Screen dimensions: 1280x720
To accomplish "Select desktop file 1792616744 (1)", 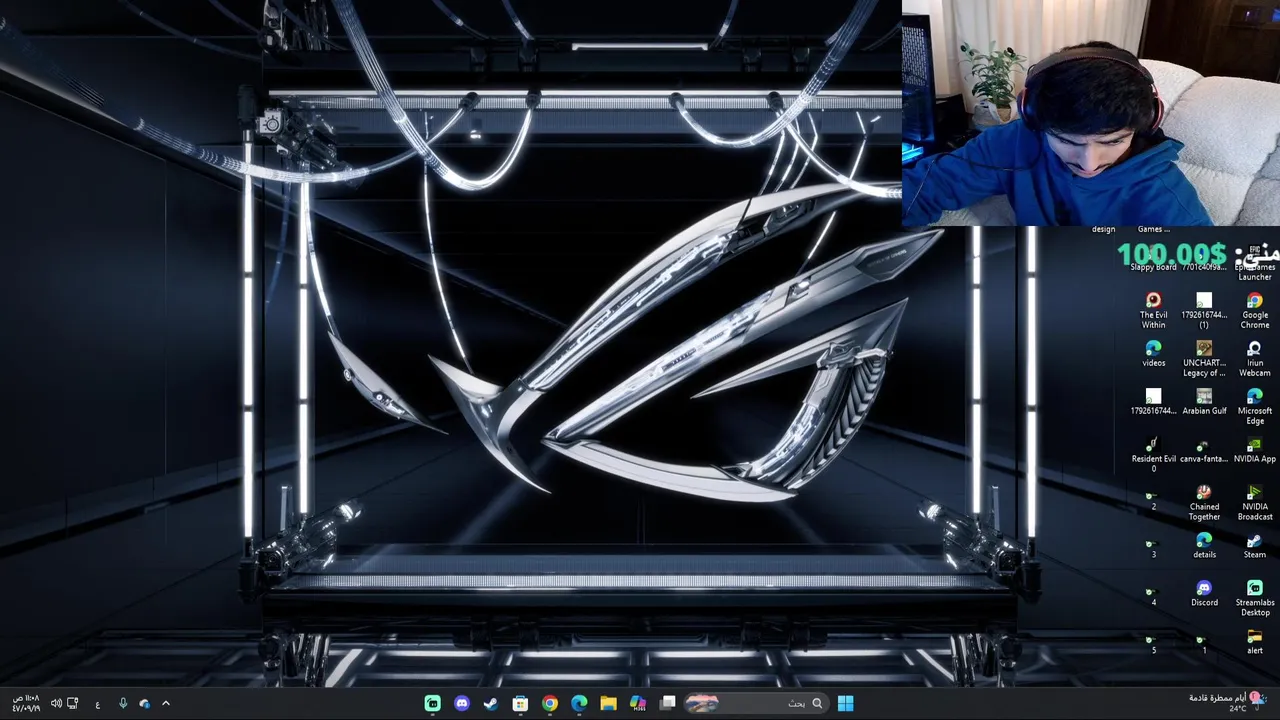I will (x=1204, y=310).
